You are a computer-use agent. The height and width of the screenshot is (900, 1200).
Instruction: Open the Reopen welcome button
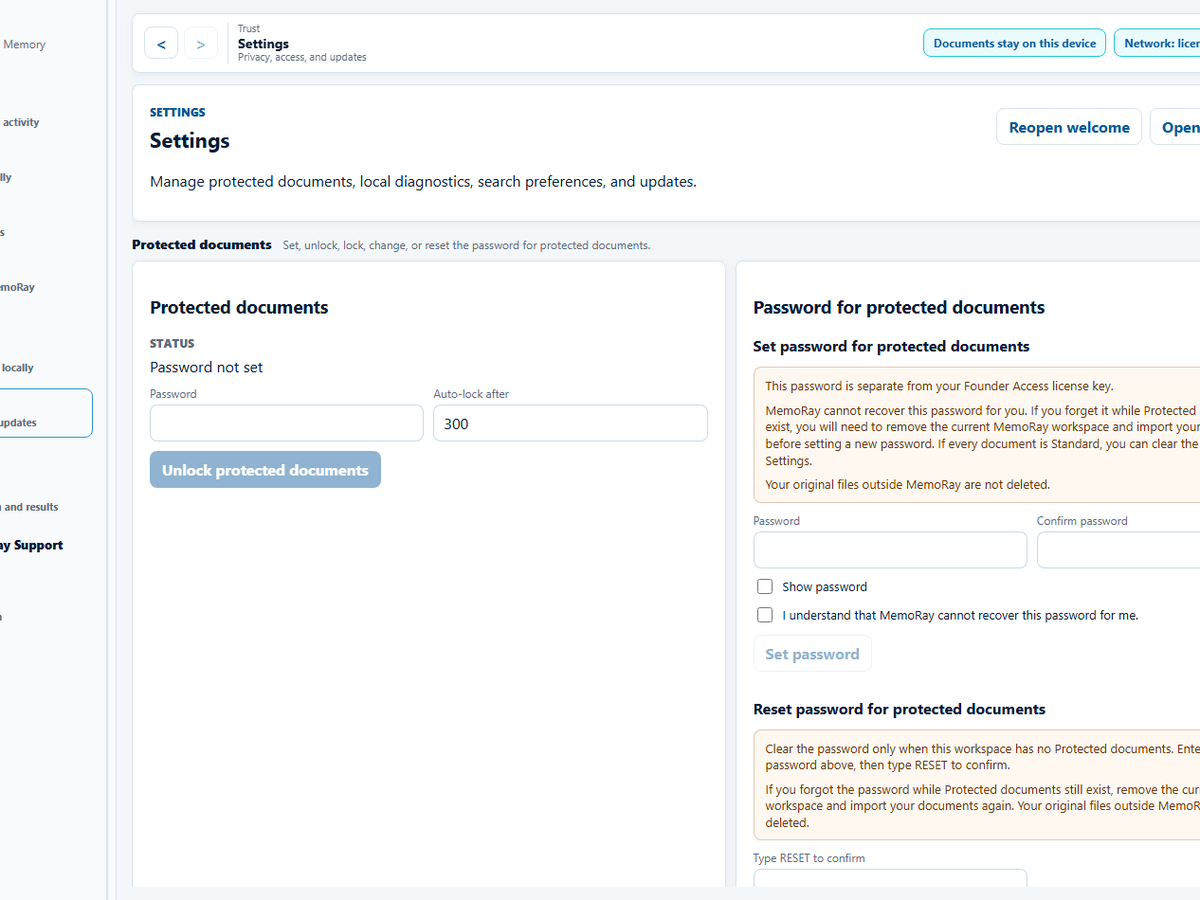[1069, 127]
